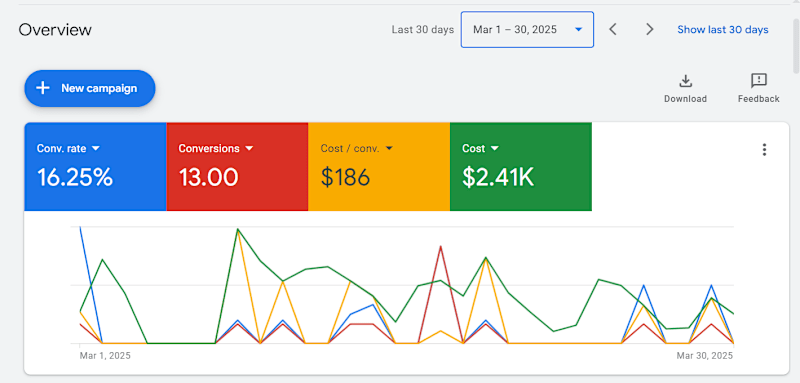Open the three-dot more options menu
The width and height of the screenshot is (800, 383).
click(764, 149)
